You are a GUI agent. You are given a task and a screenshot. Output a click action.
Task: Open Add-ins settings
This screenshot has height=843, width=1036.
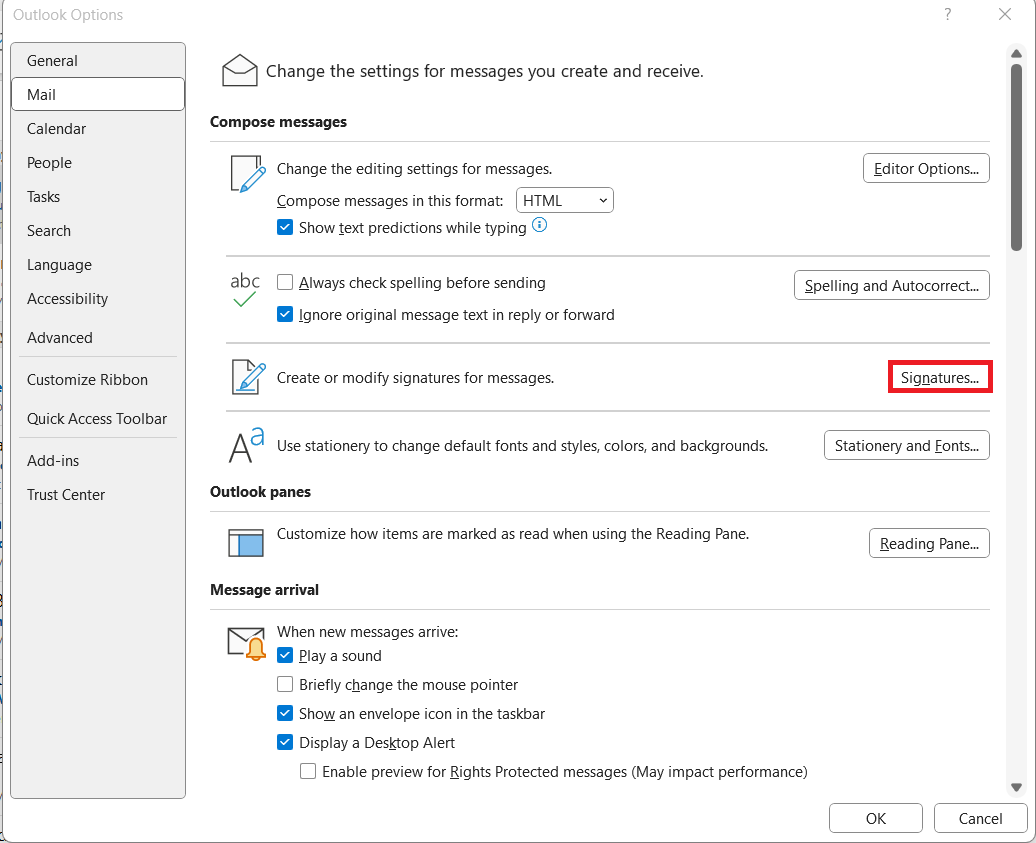[x=98, y=460]
